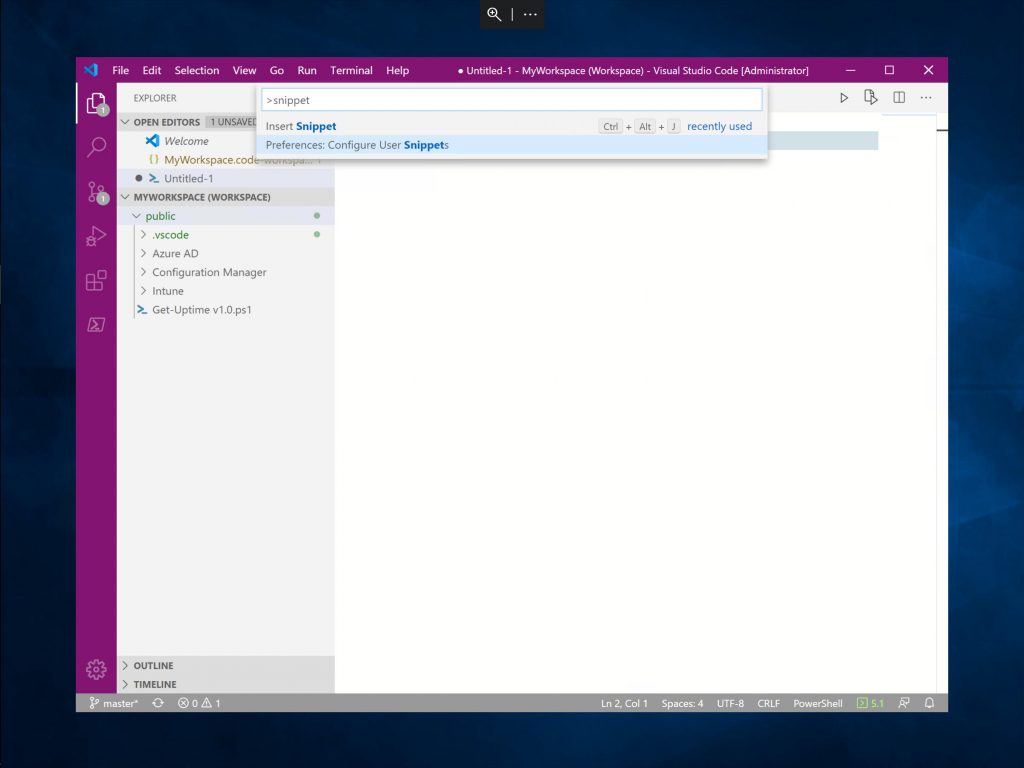Click the UTF-8 encoding setting
Image resolution: width=1024 pixels, height=768 pixels.
[730, 703]
